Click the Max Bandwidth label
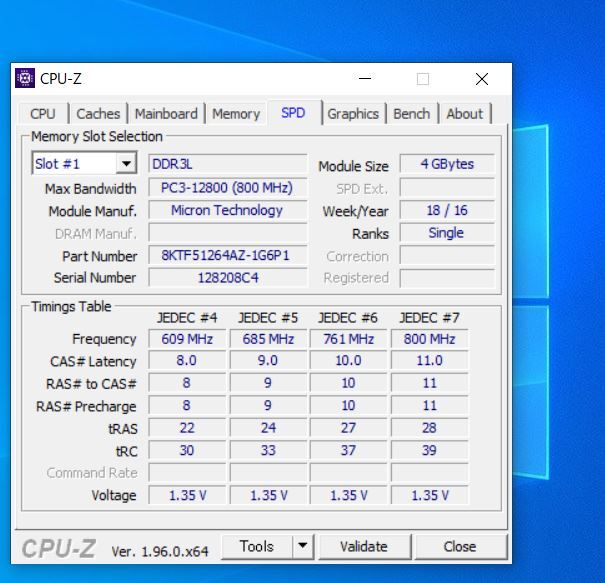 coord(91,189)
